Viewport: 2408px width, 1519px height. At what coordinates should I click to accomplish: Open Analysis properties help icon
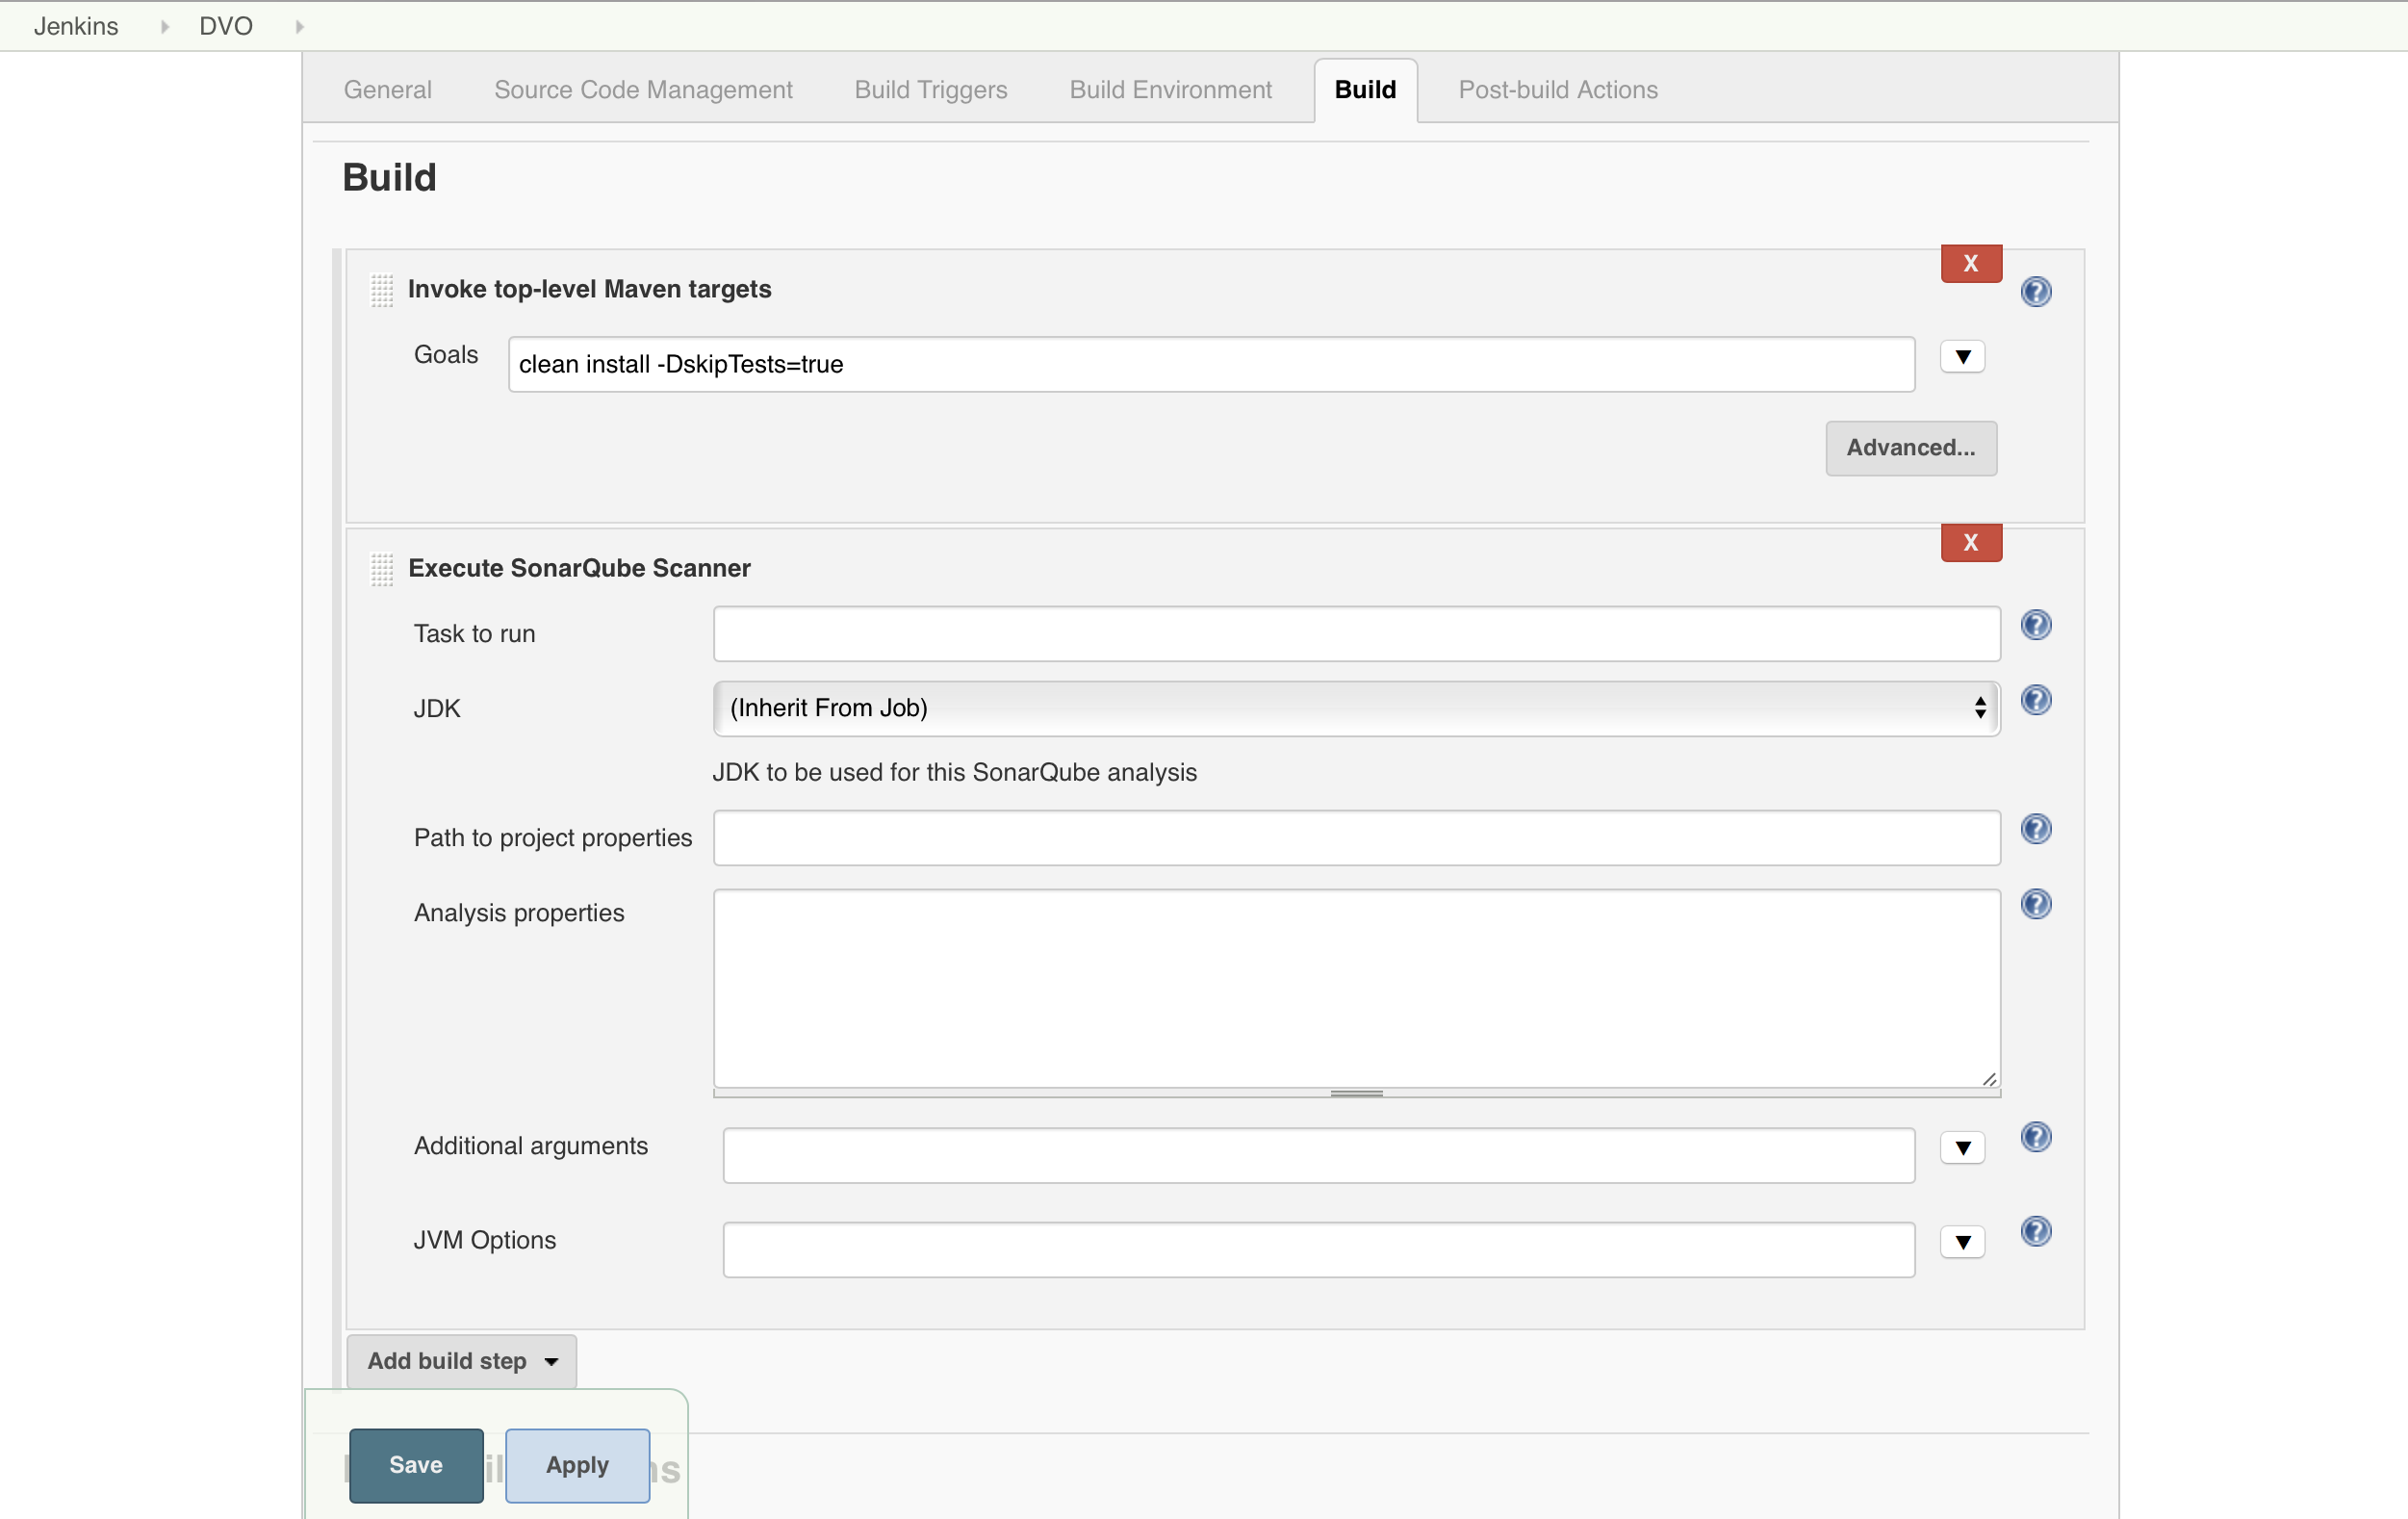coord(2035,904)
